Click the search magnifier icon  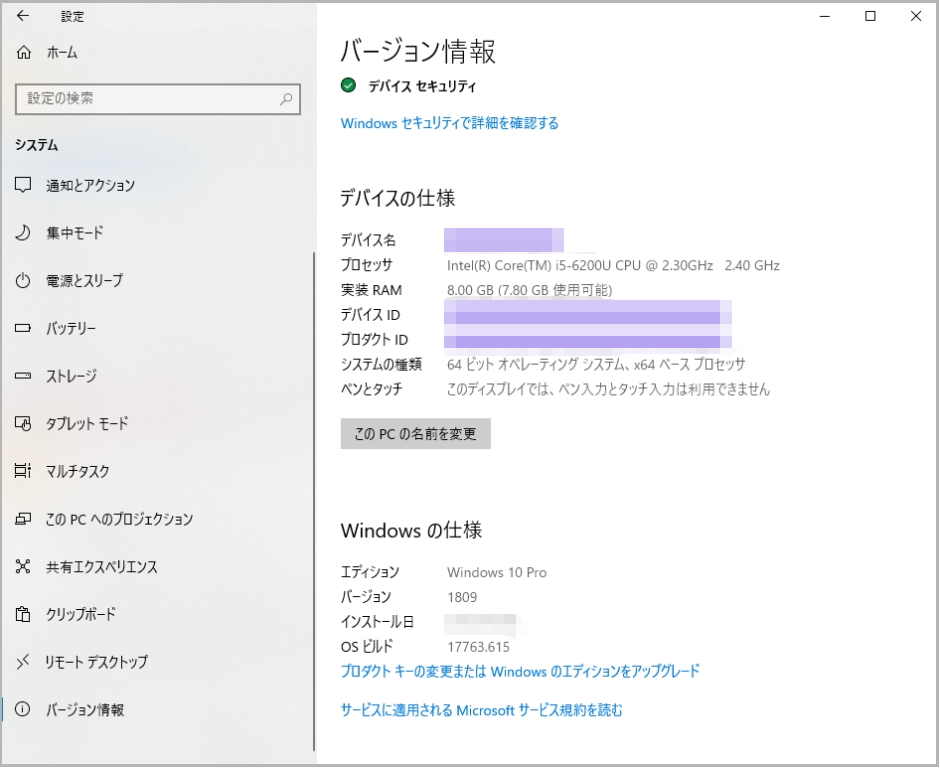pyautogui.click(x=287, y=99)
